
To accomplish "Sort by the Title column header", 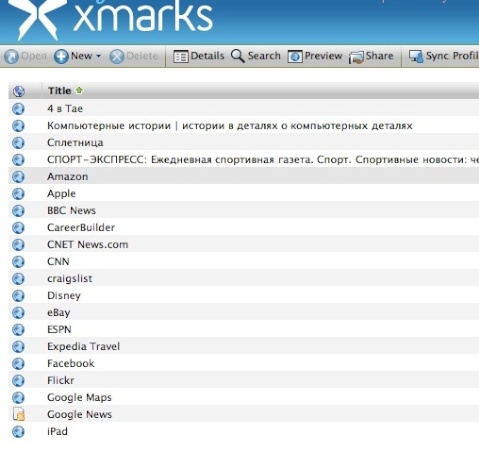I will coord(59,91).
